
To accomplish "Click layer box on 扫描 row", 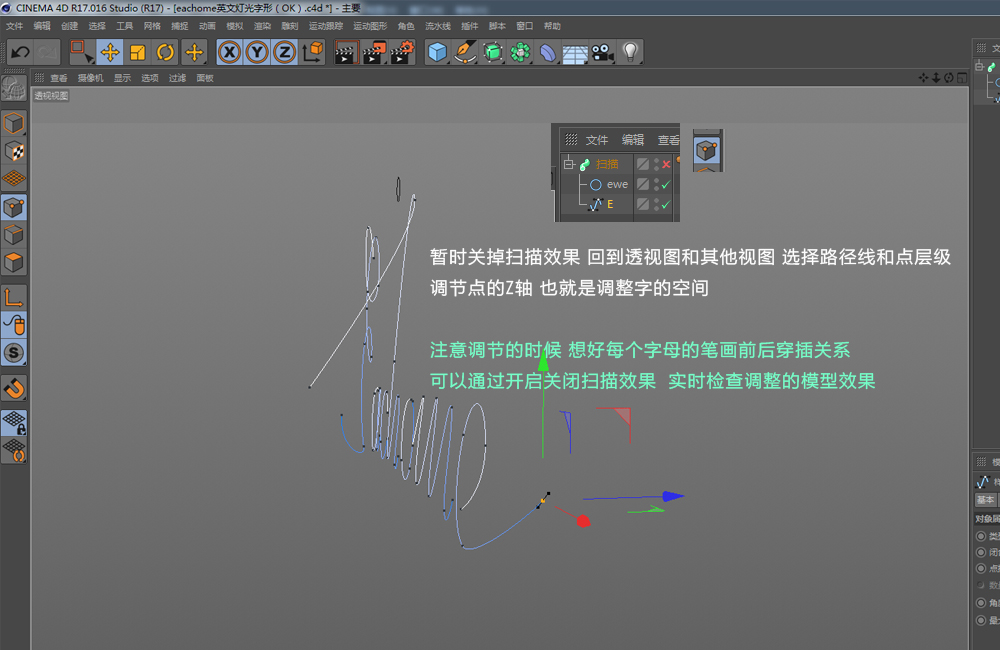I will [x=643, y=164].
